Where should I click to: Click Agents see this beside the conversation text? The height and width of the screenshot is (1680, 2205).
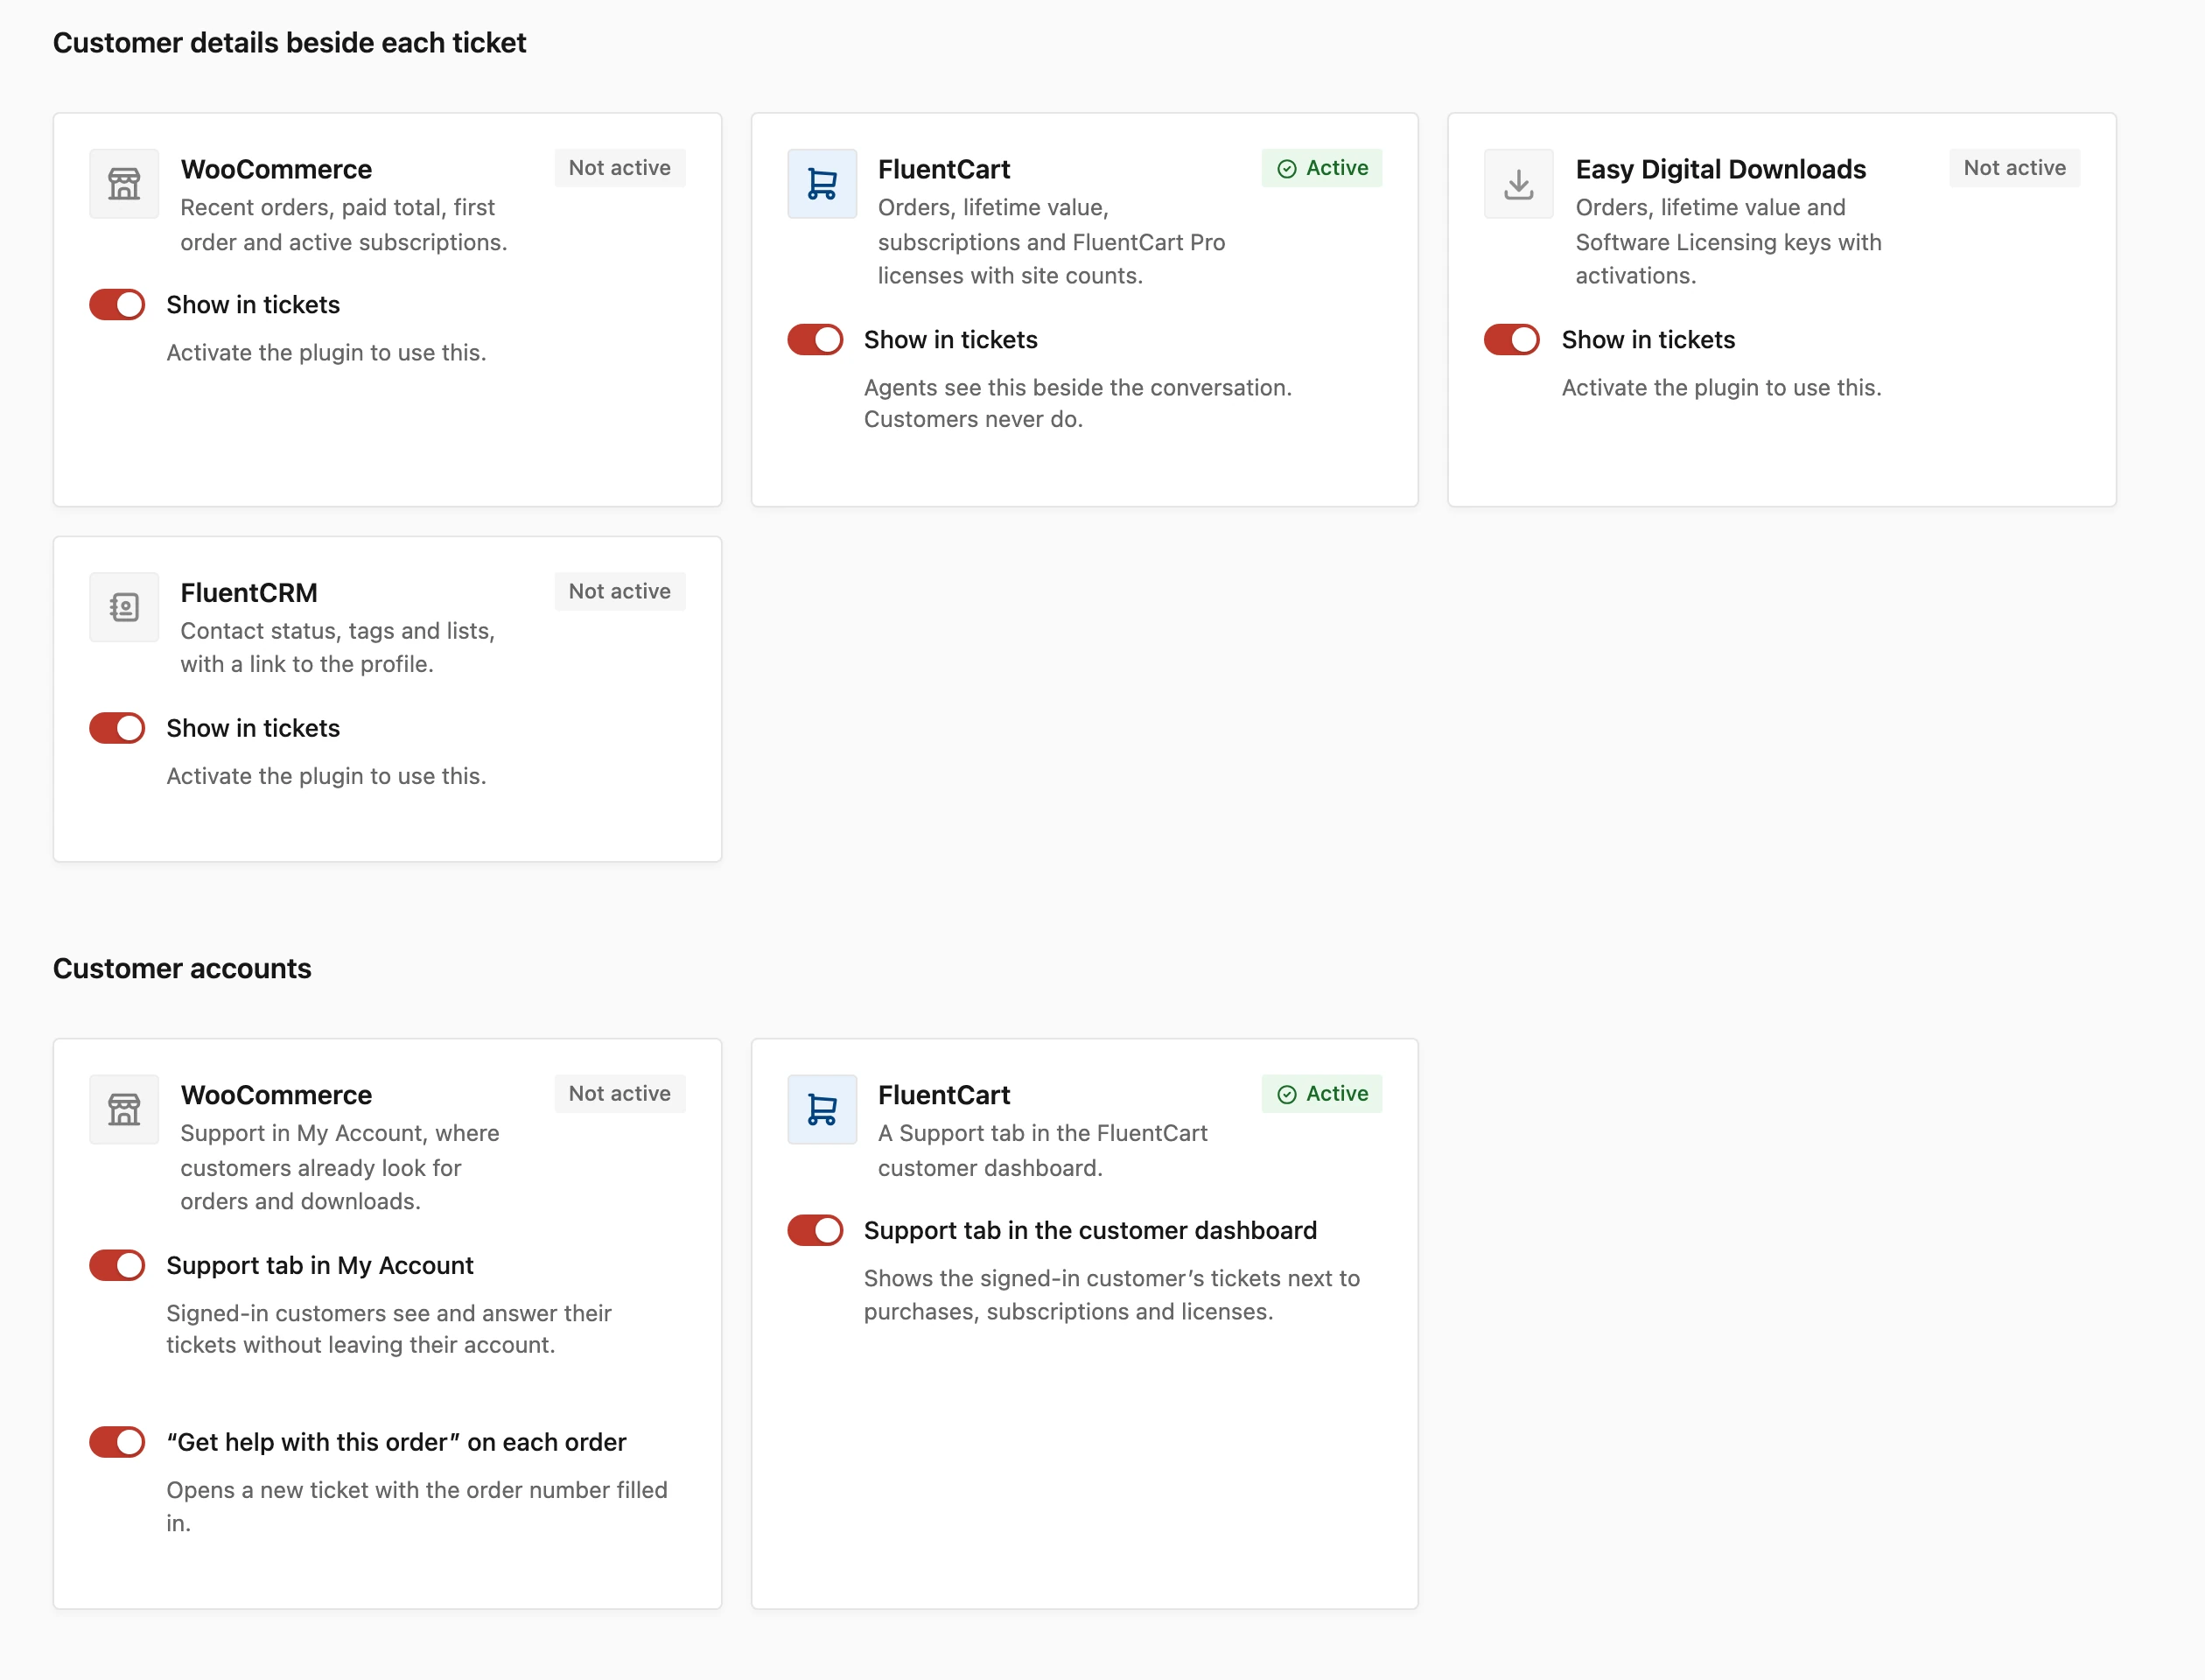click(x=1078, y=403)
